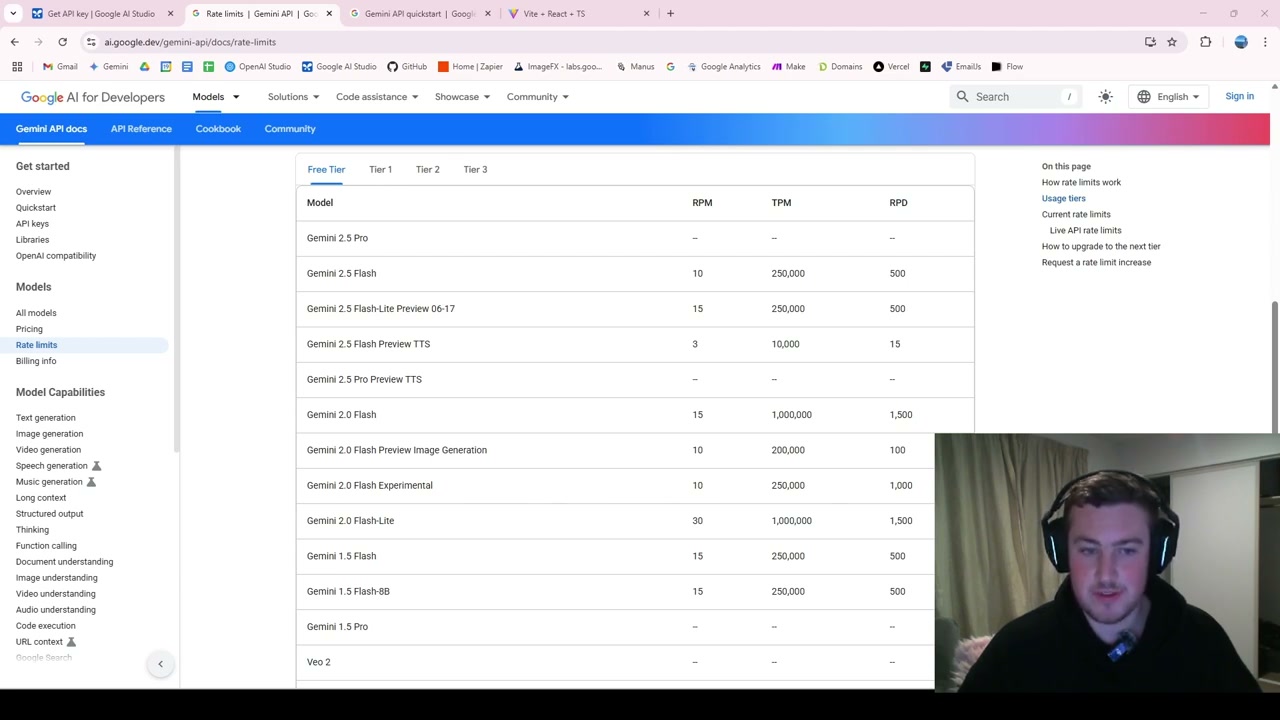
Task: Open the GitHub bookmark
Action: point(407,67)
